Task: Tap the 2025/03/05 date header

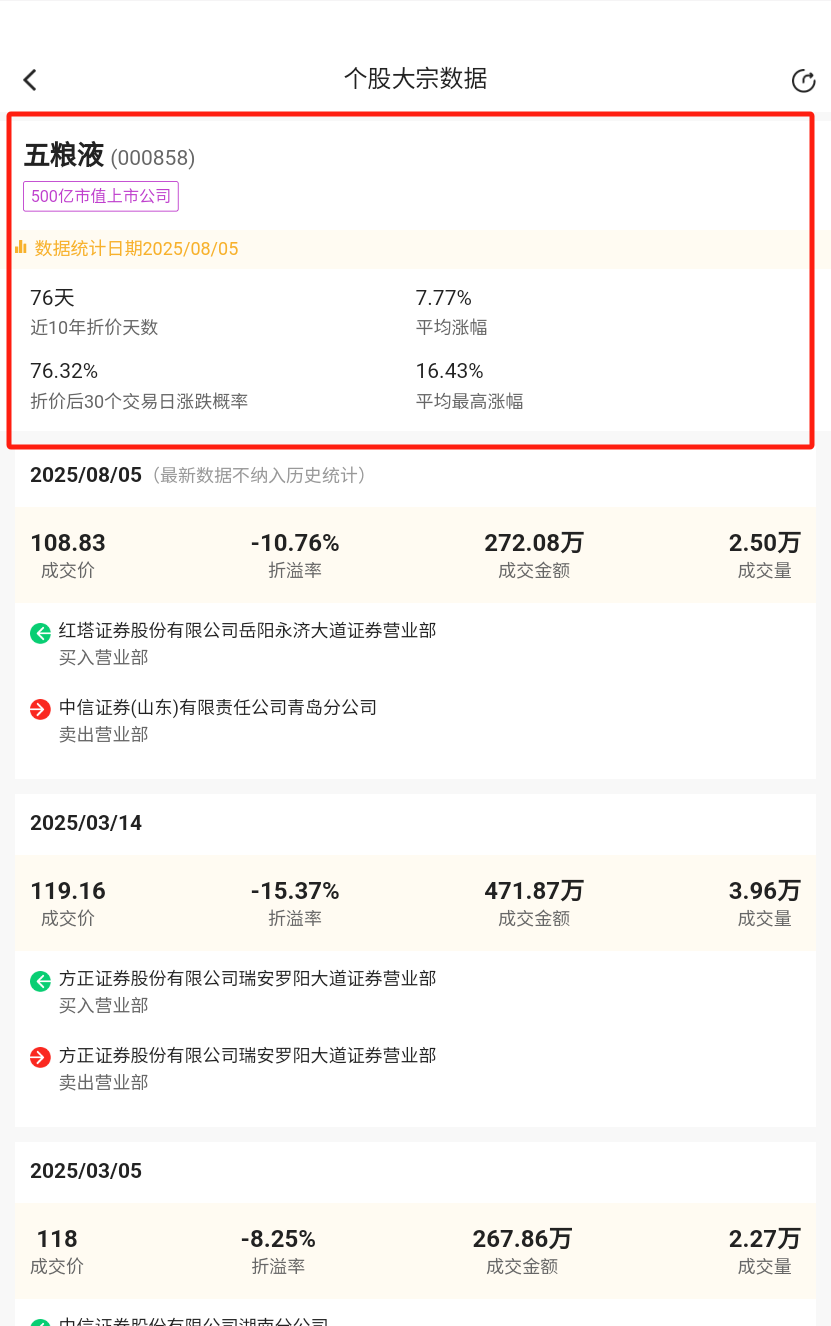Action: [x=86, y=1171]
